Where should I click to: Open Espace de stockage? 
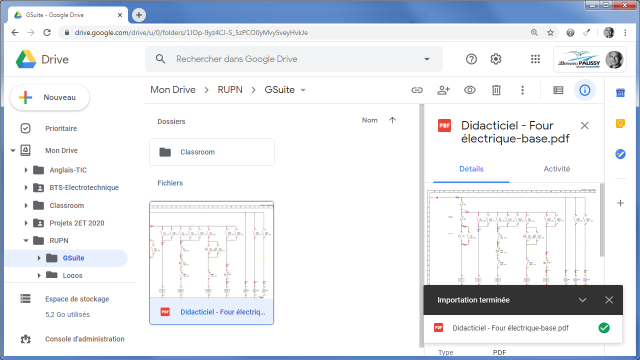[77, 299]
